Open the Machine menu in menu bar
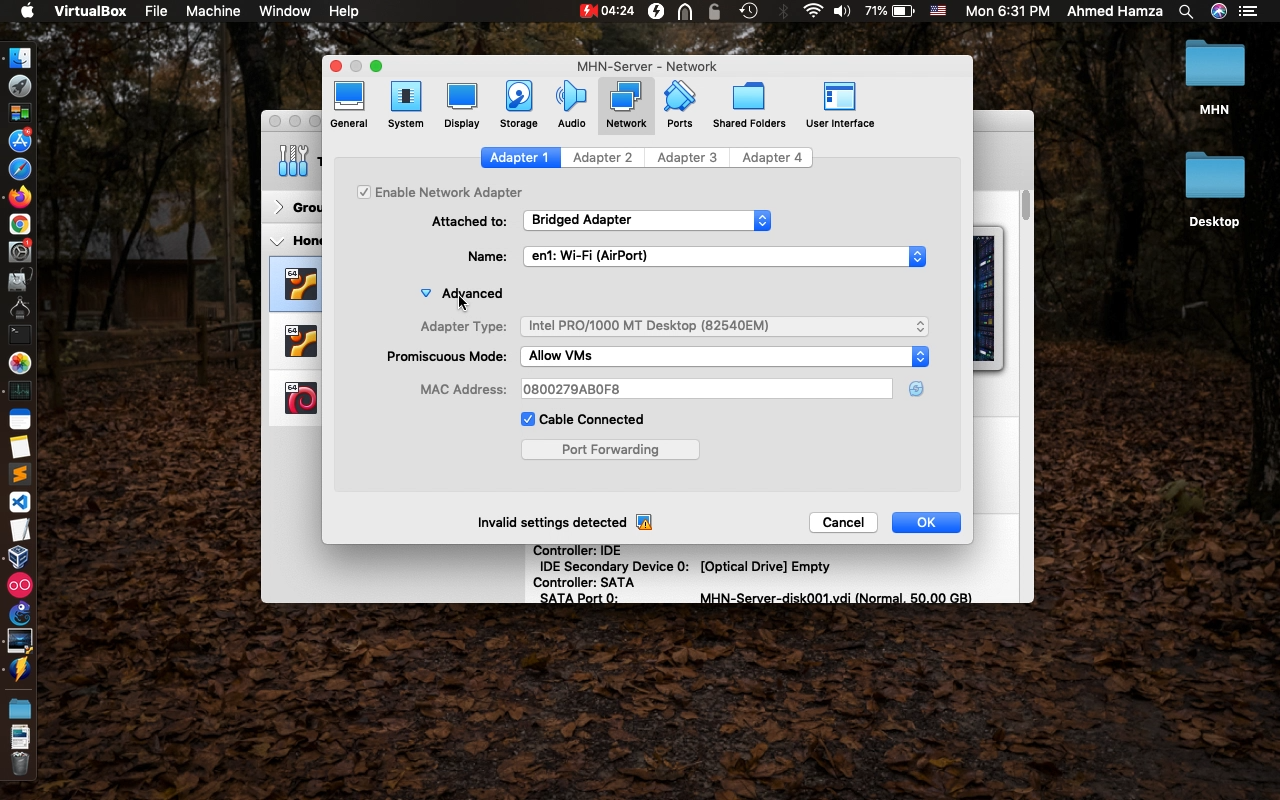 (x=212, y=11)
